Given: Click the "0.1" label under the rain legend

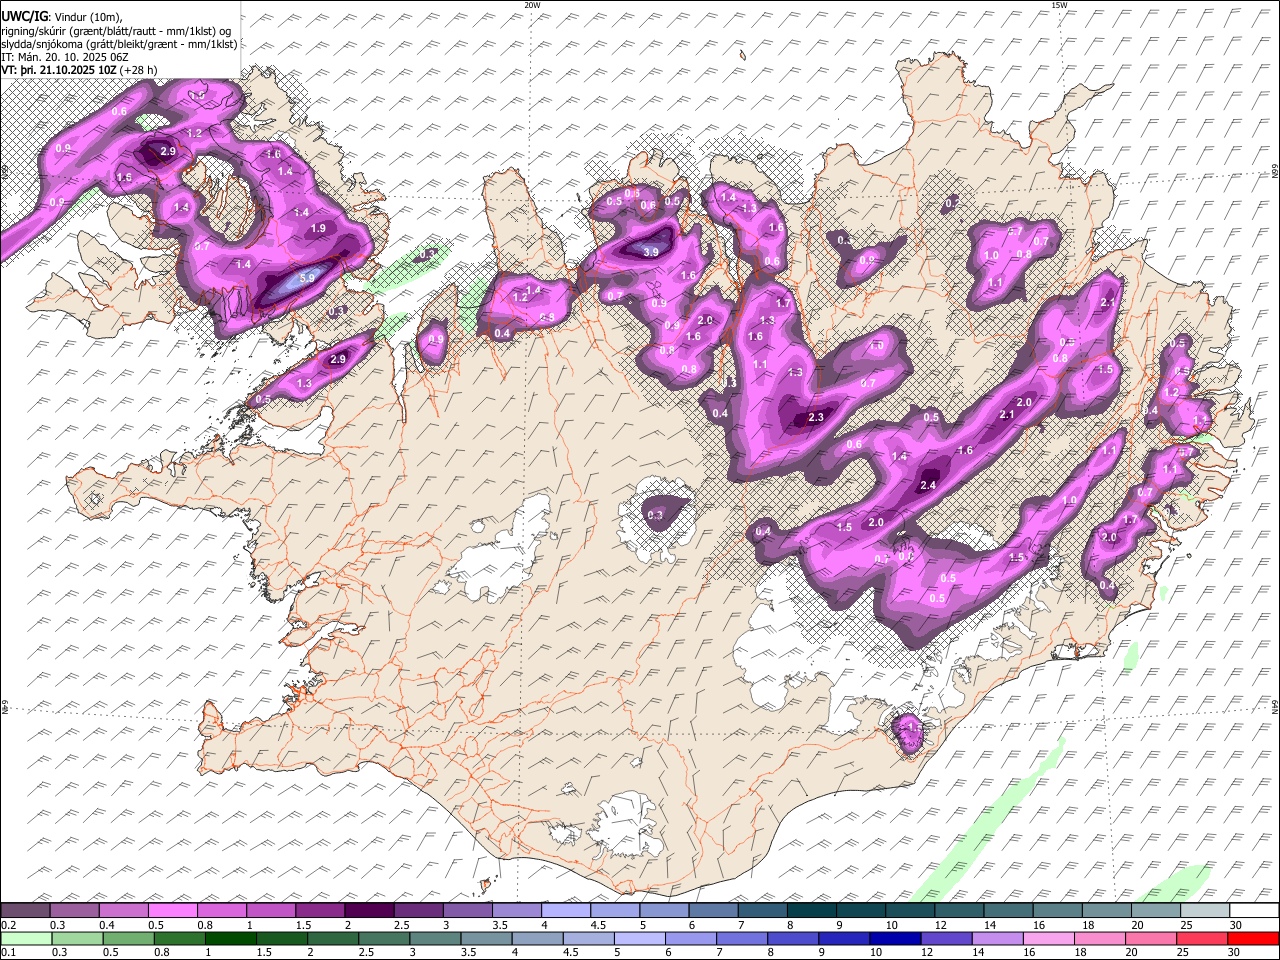Looking at the screenshot, I should (7, 952).
